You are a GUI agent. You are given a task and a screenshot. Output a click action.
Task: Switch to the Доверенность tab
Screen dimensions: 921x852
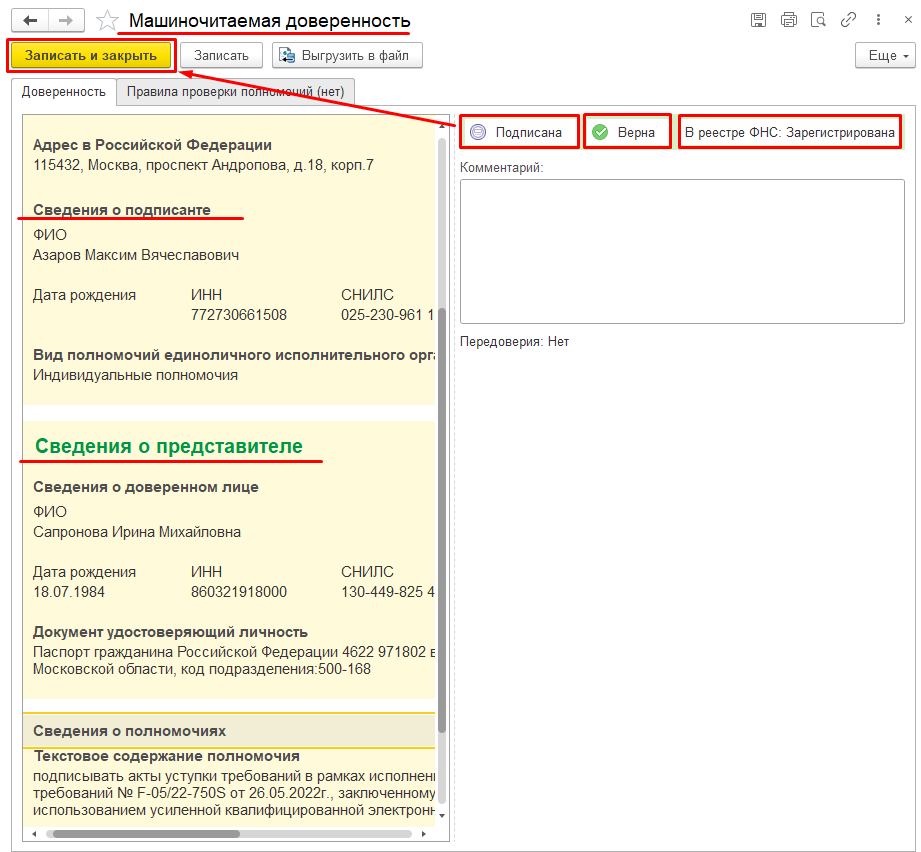pyautogui.click(x=63, y=92)
